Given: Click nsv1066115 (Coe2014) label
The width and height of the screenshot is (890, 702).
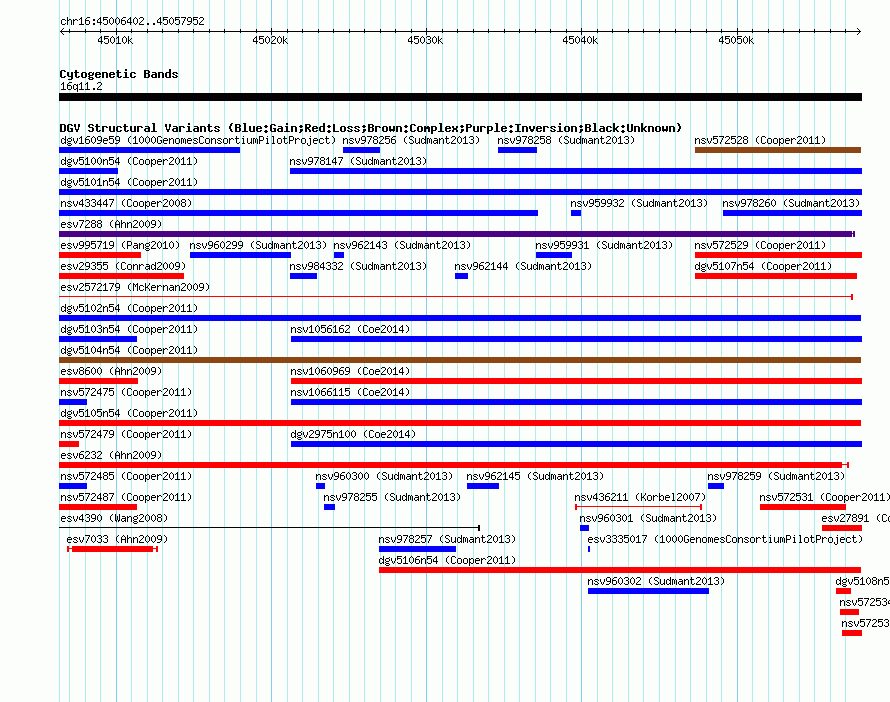Looking at the screenshot, I should click(350, 392).
